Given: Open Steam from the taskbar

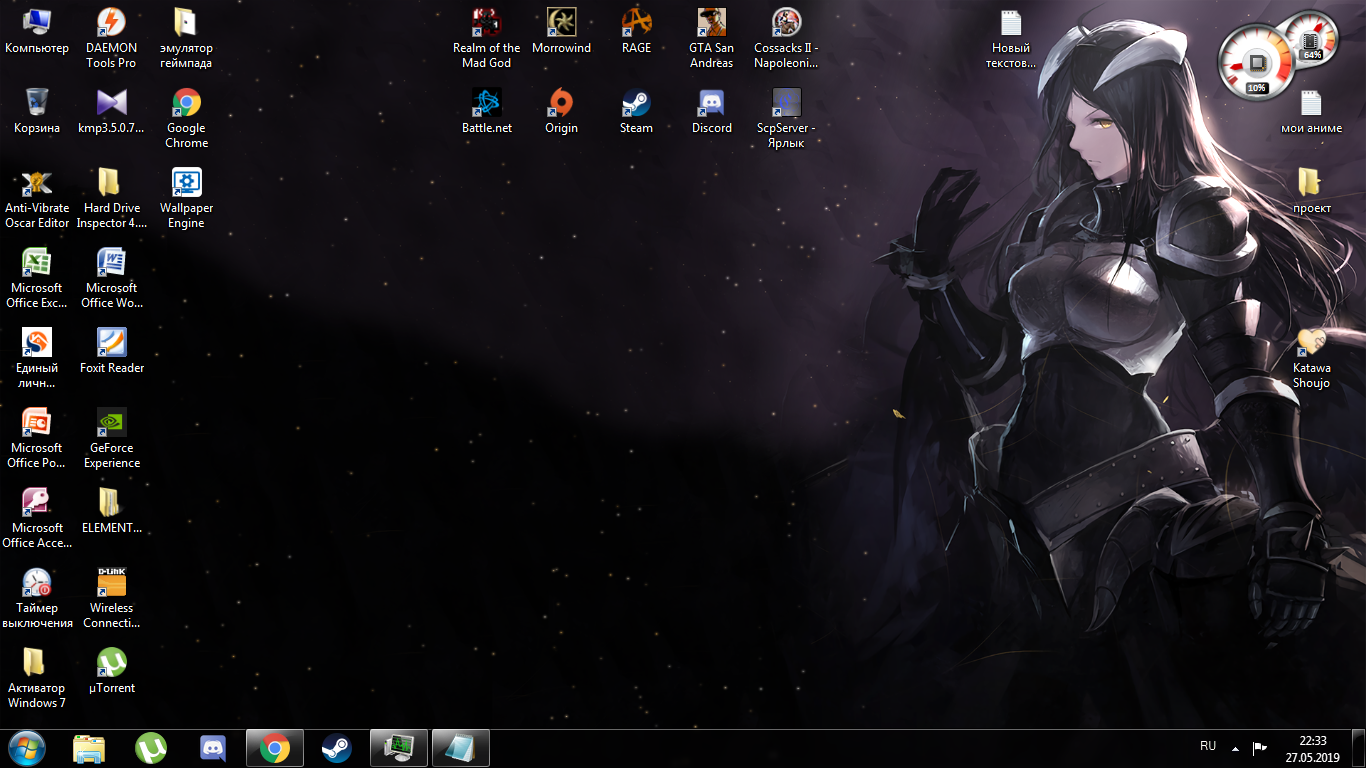Looking at the screenshot, I should [337, 748].
